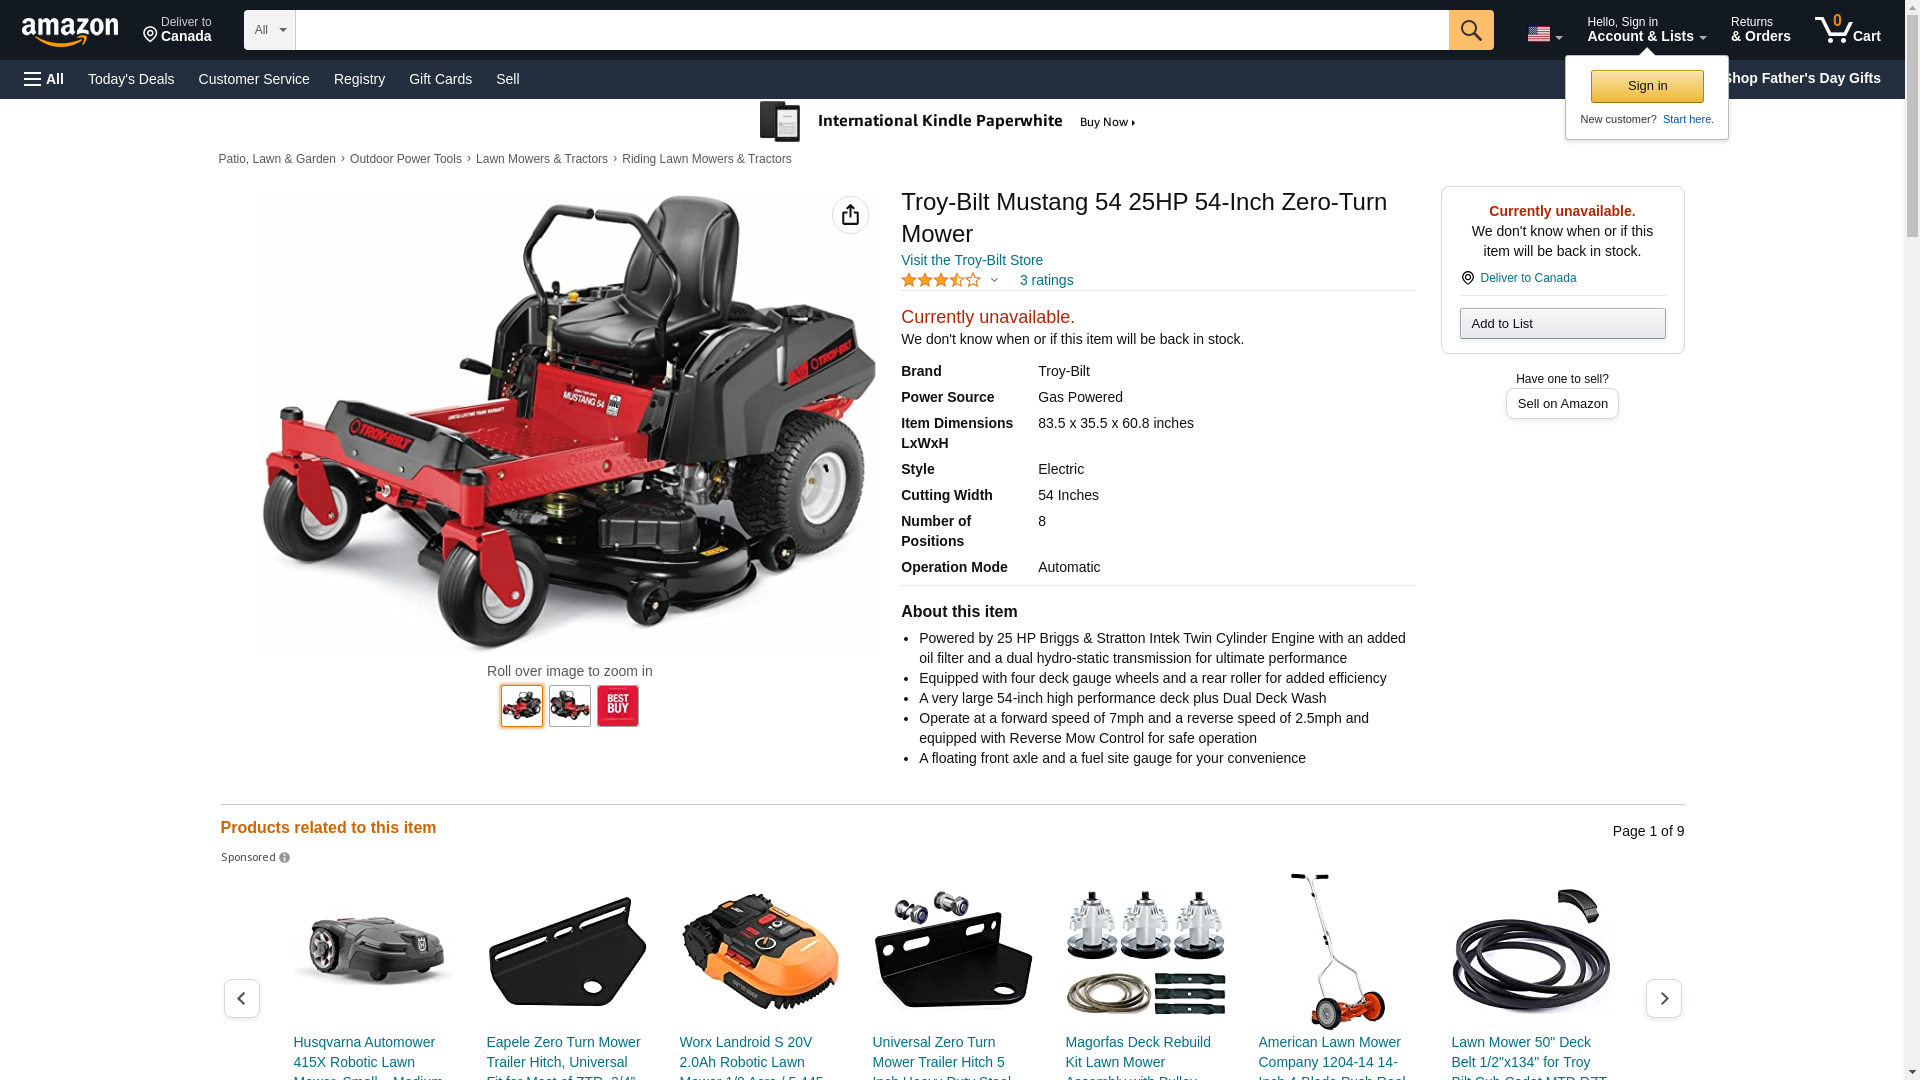Open the country flag language selector
Screen dimensions: 1920x1080
[x=1544, y=34]
